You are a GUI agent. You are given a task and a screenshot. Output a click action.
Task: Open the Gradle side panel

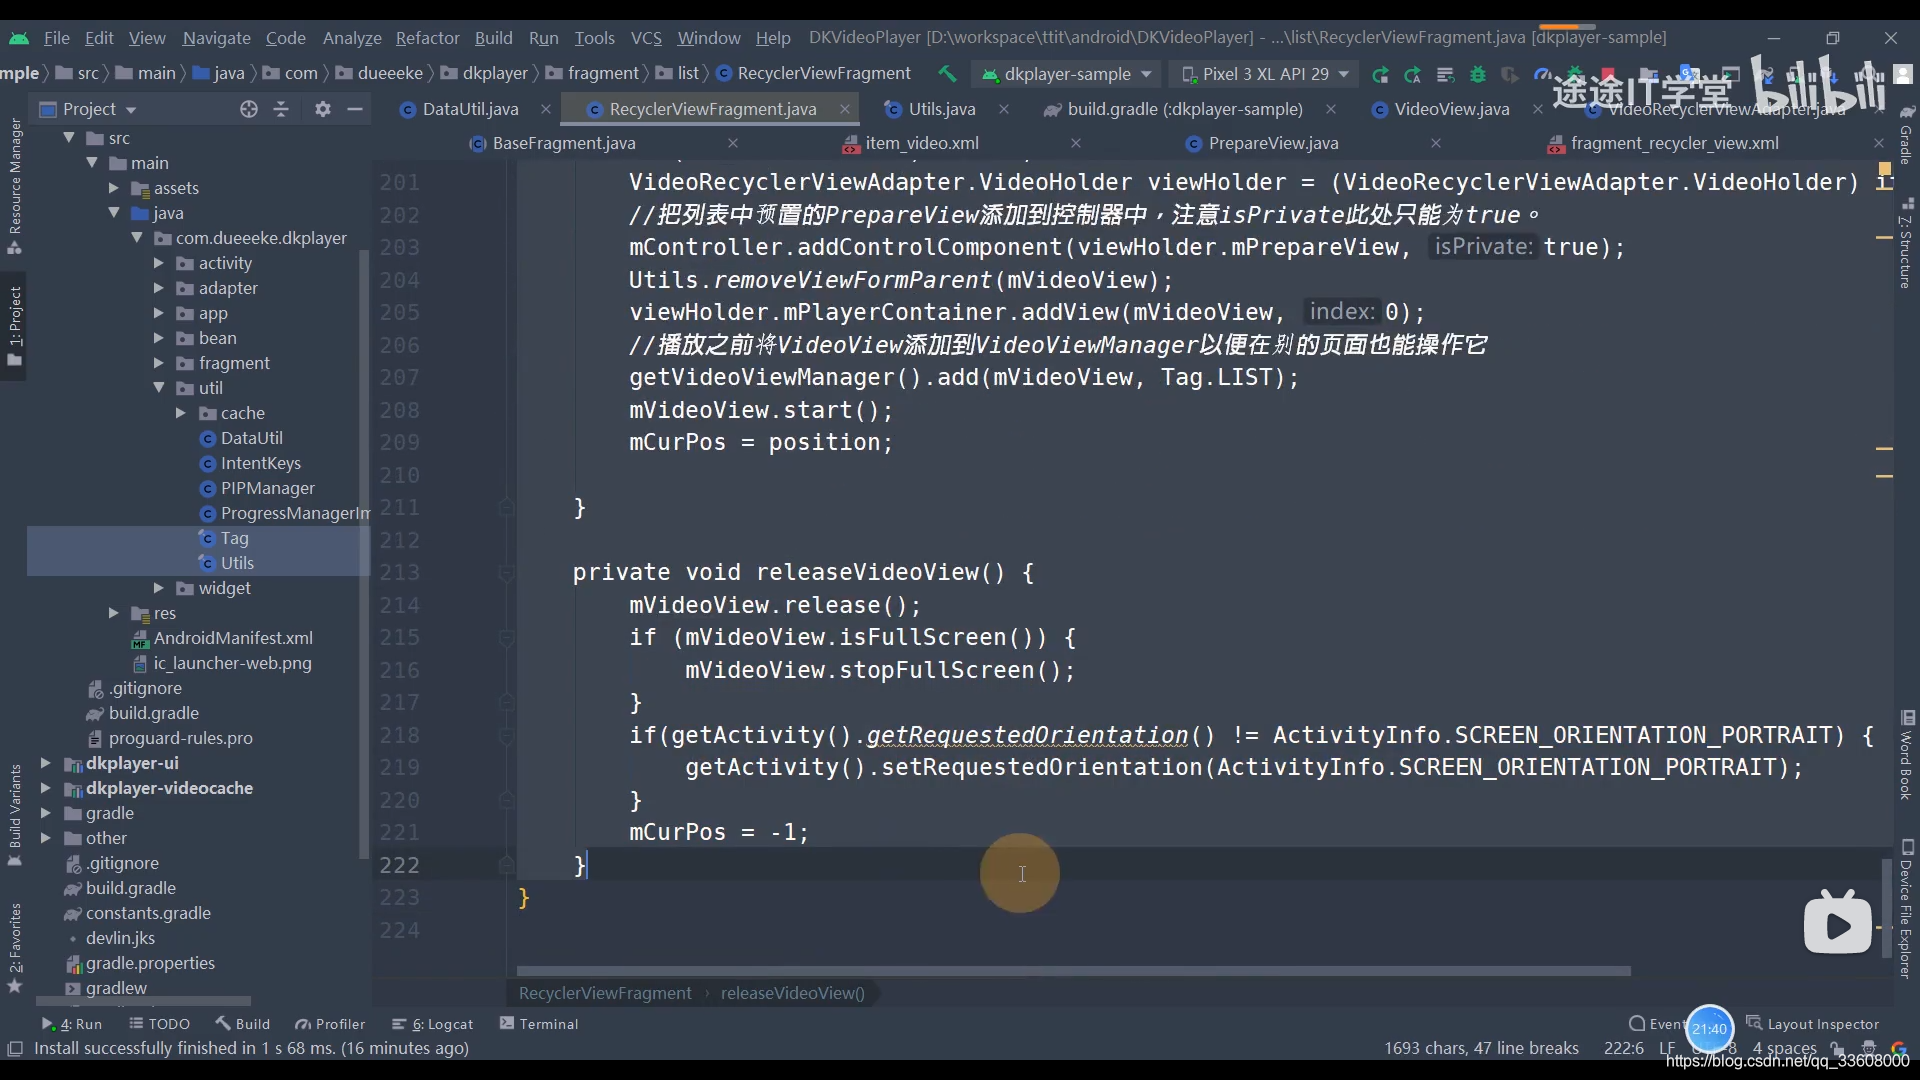click(x=1906, y=135)
